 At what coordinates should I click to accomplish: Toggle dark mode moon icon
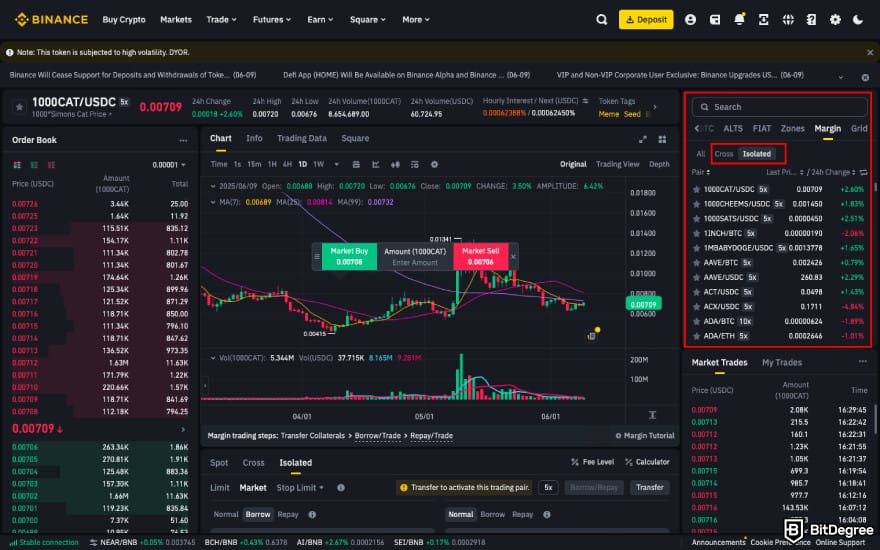point(858,20)
